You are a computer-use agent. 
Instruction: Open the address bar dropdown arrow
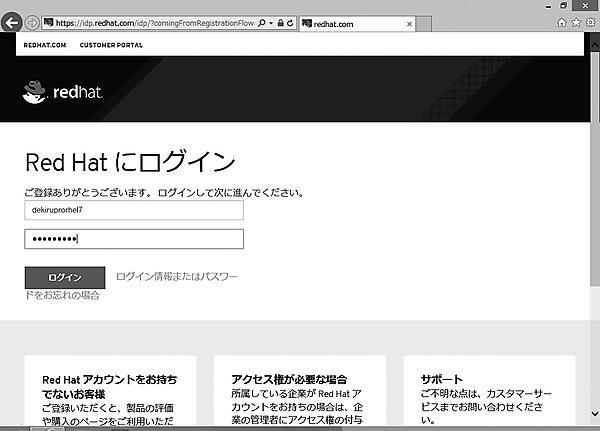click(x=271, y=23)
